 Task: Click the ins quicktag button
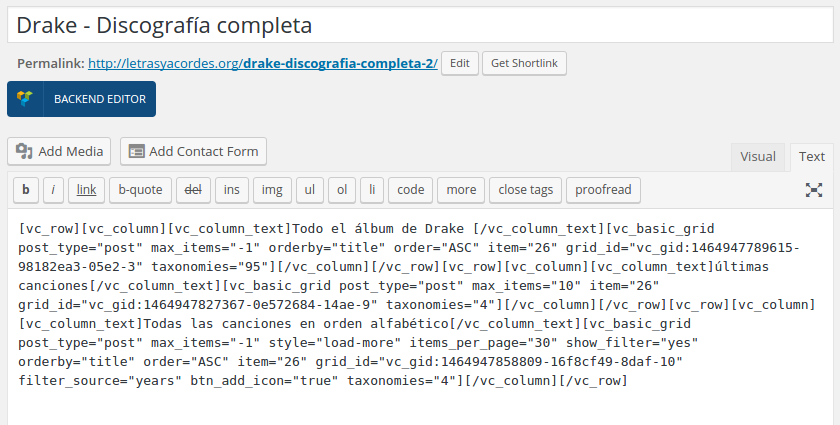(x=231, y=190)
